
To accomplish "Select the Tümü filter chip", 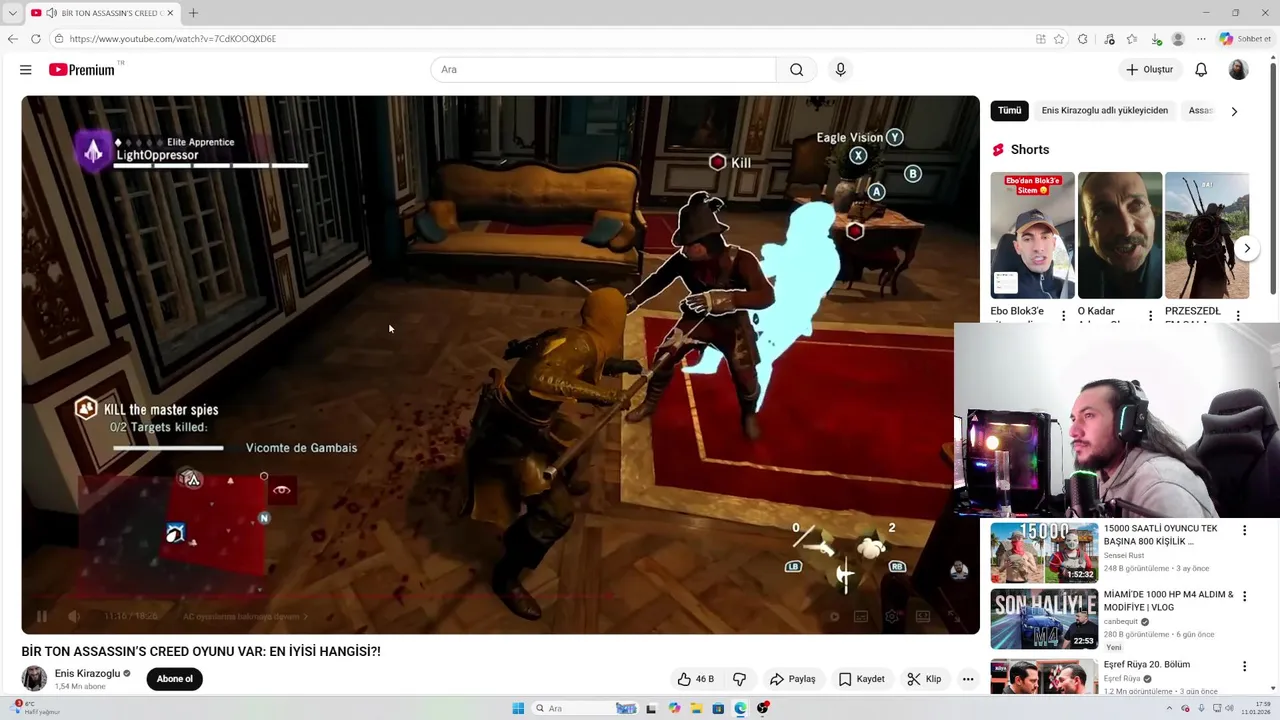I will [1010, 111].
